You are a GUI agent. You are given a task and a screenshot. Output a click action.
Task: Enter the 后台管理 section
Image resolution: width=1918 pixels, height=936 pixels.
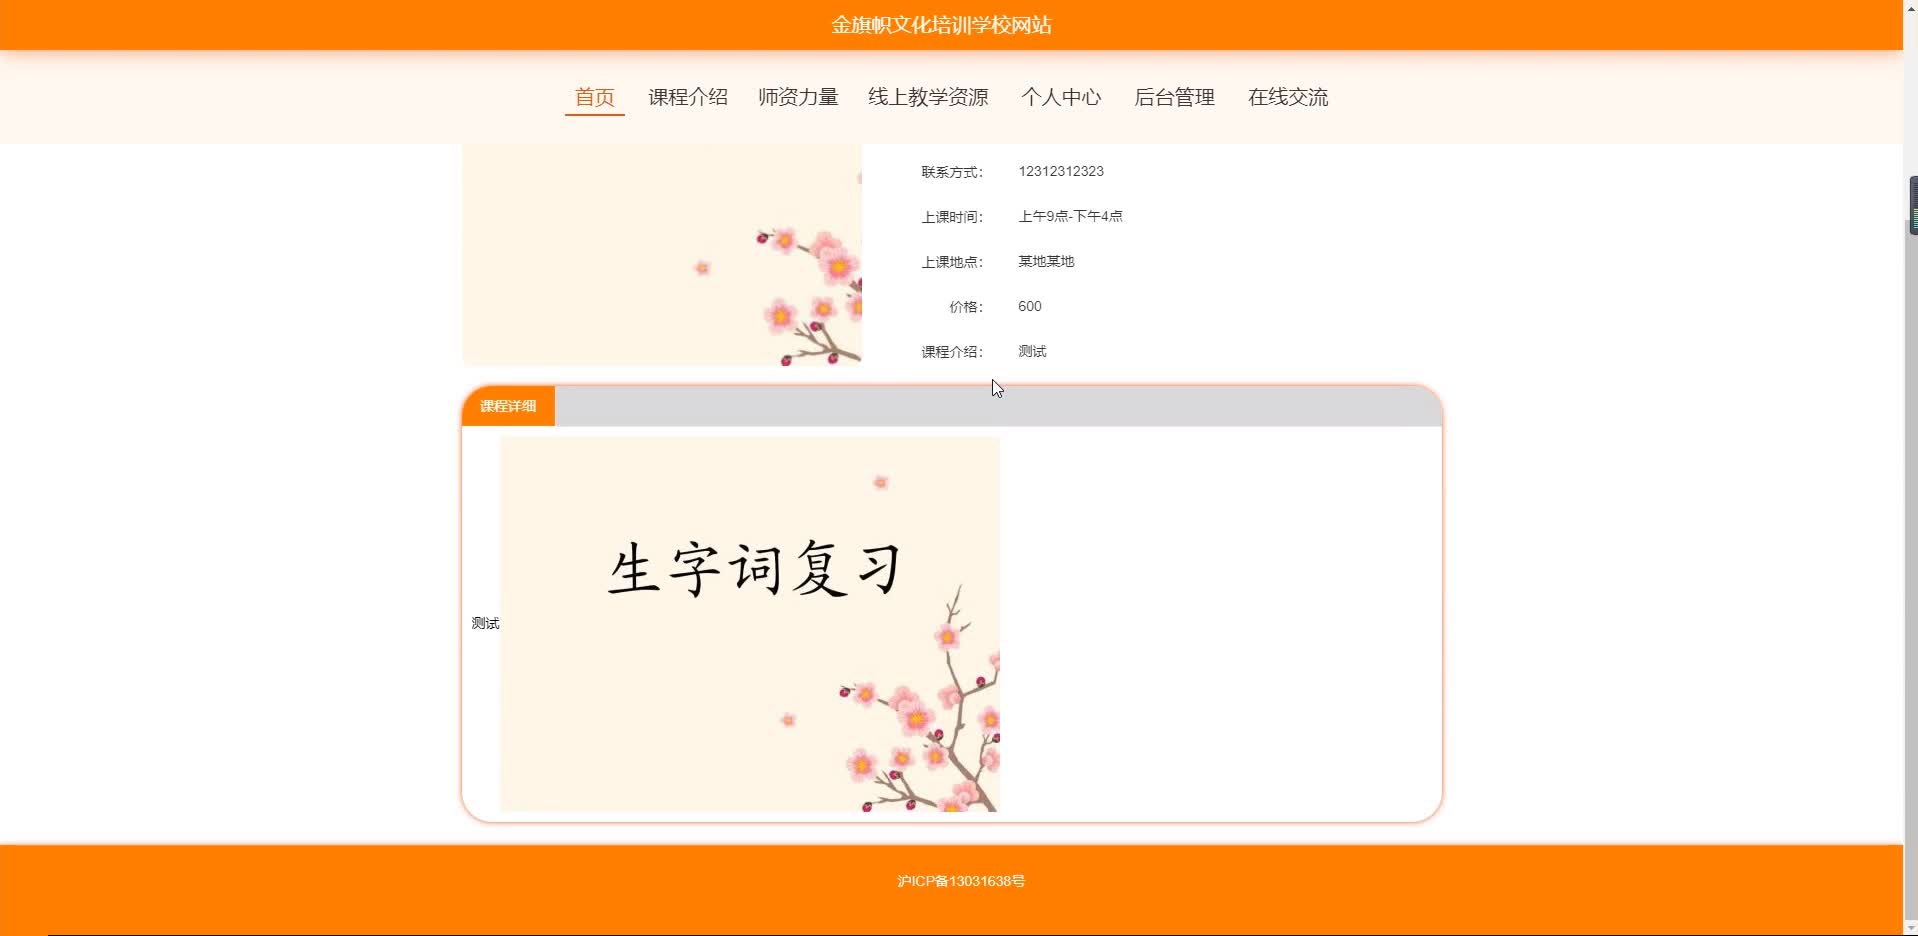pyautogui.click(x=1173, y=97)
